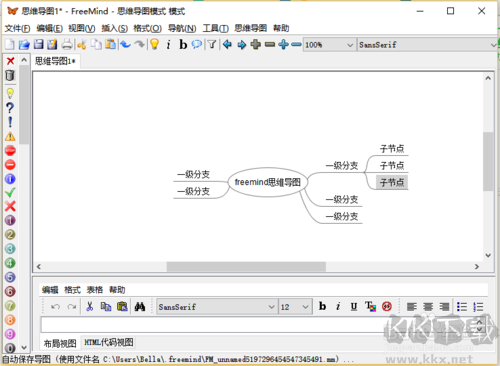Add the yellow warning triangle icon
This screenshot has height=366, width=500.
click(x=10, y=136)
